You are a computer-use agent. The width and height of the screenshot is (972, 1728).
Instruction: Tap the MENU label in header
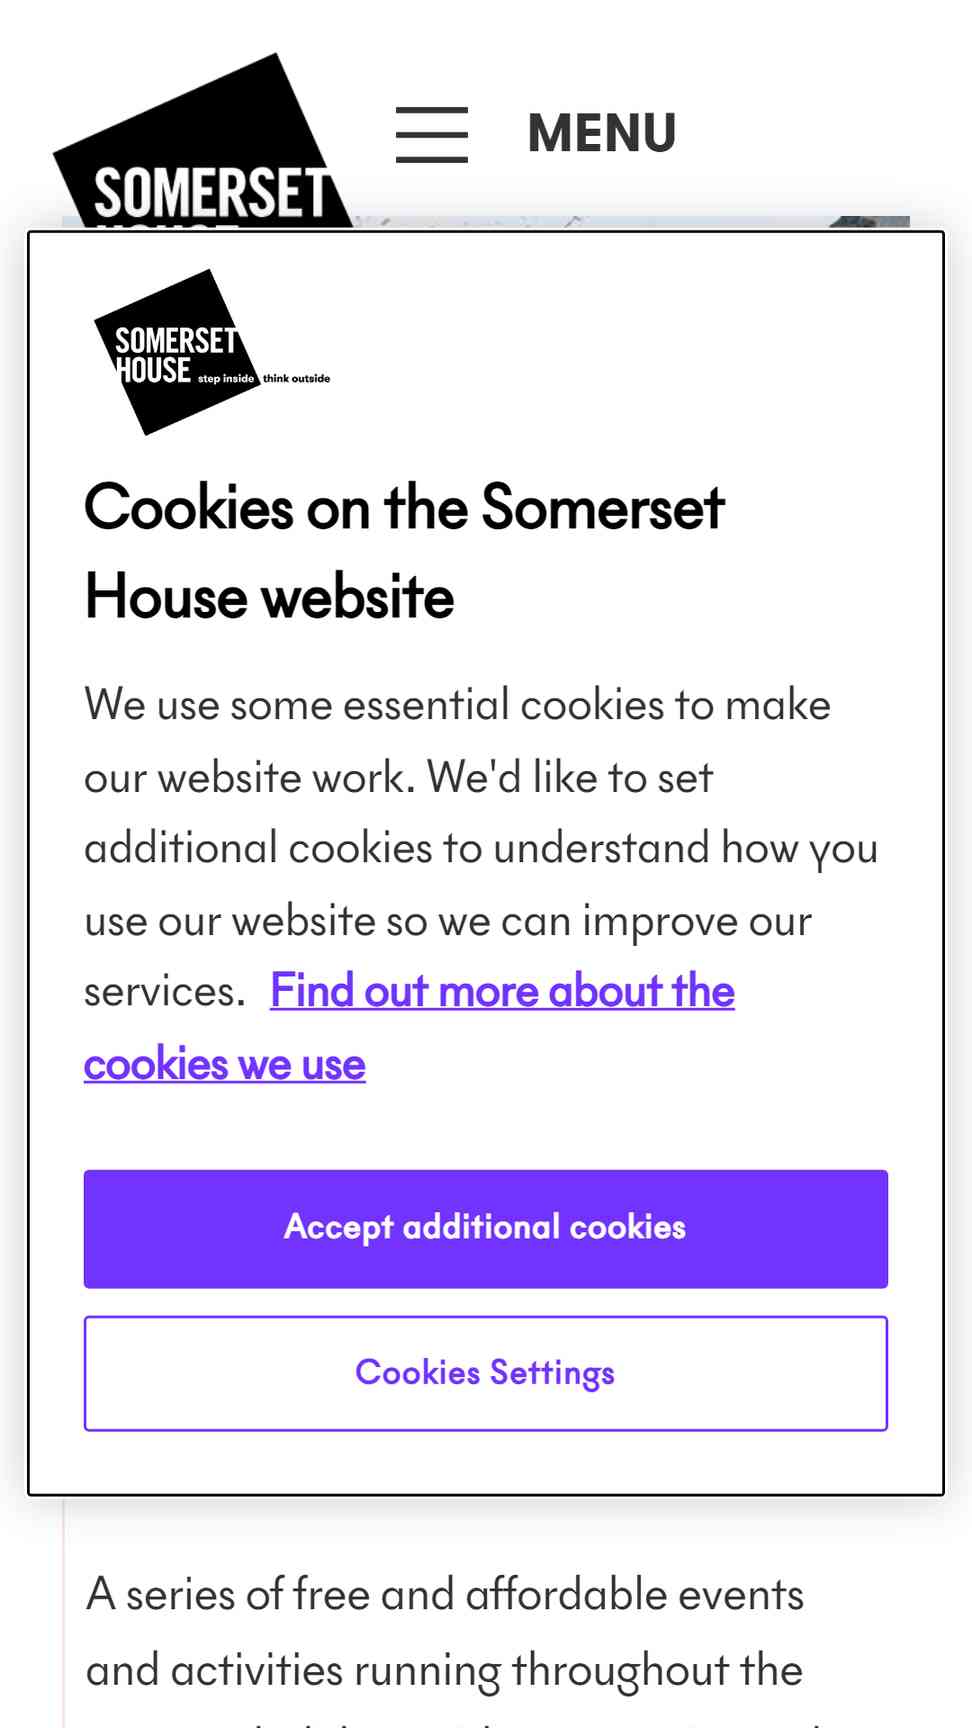point(602,133)
